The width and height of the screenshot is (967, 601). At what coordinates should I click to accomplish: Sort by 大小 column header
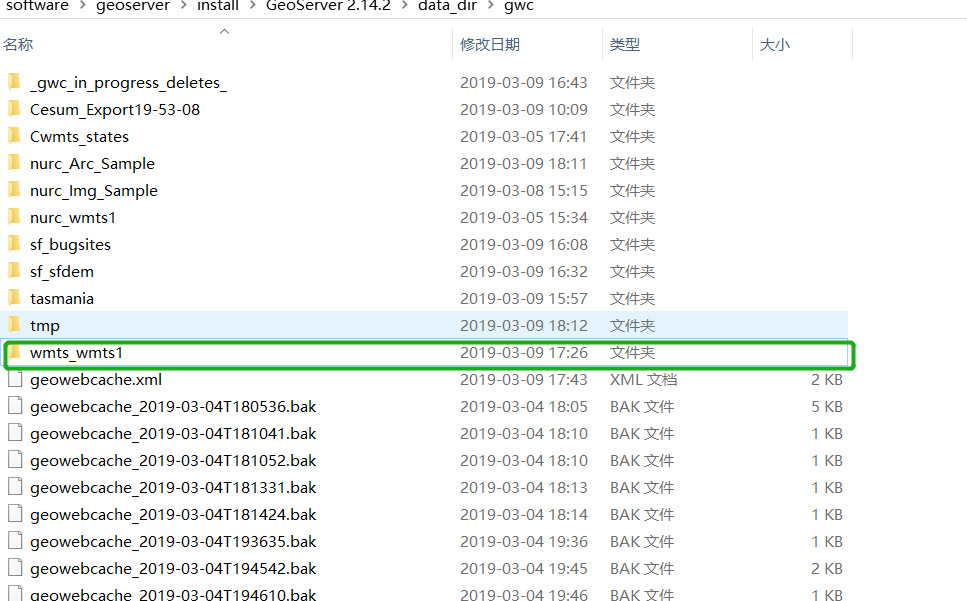[775, 44]
